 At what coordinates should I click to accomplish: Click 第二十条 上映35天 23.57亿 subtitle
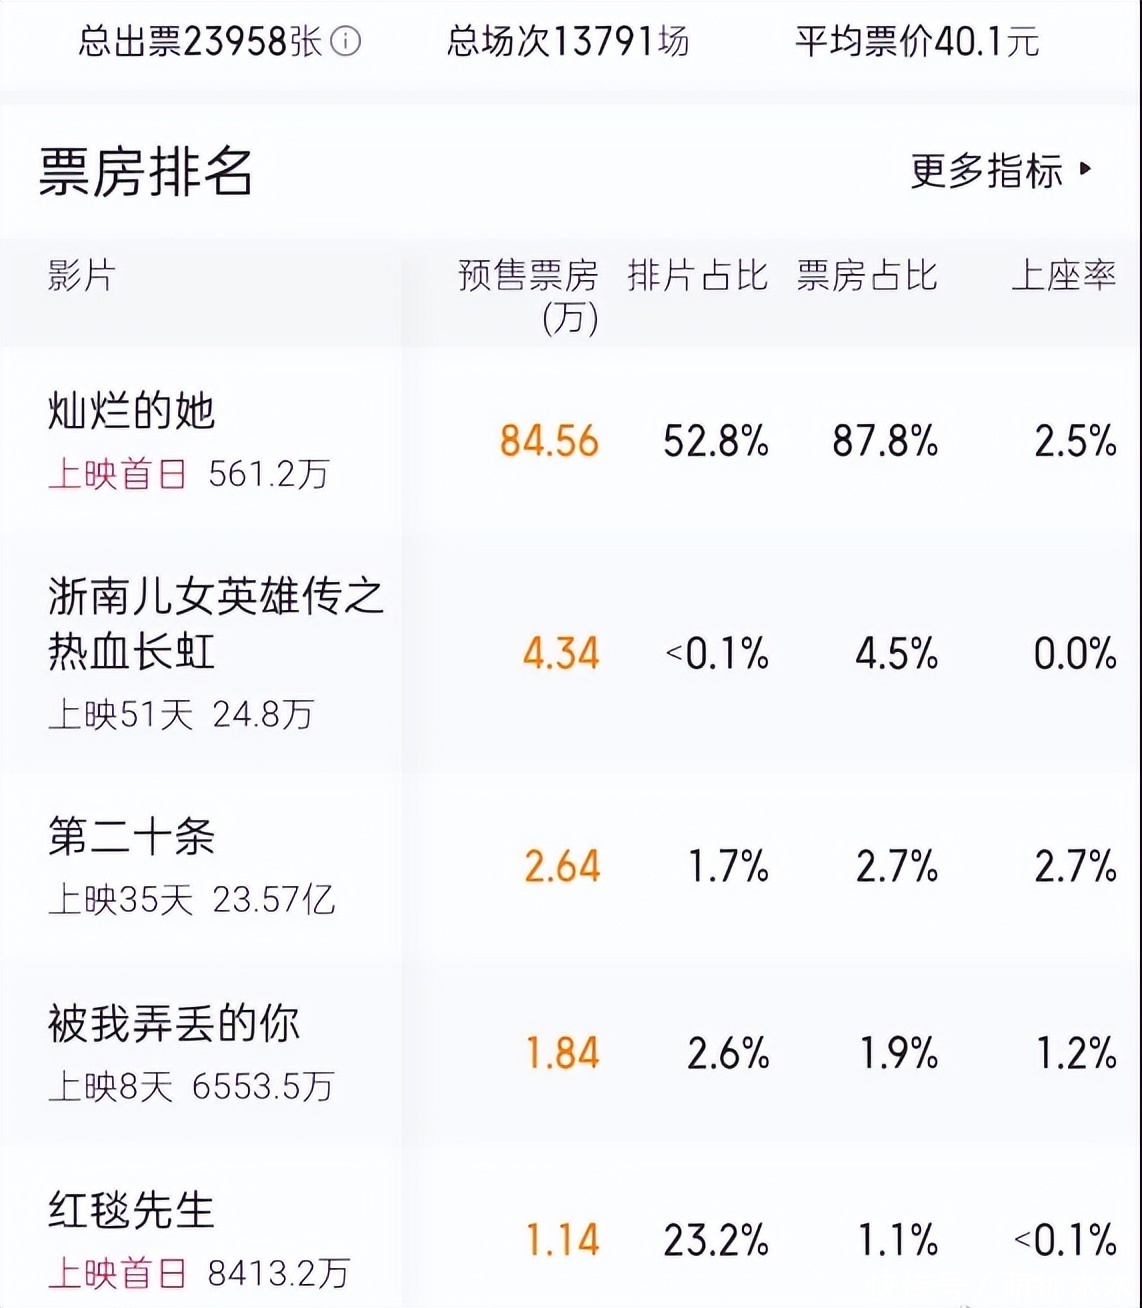pos(191,900)
